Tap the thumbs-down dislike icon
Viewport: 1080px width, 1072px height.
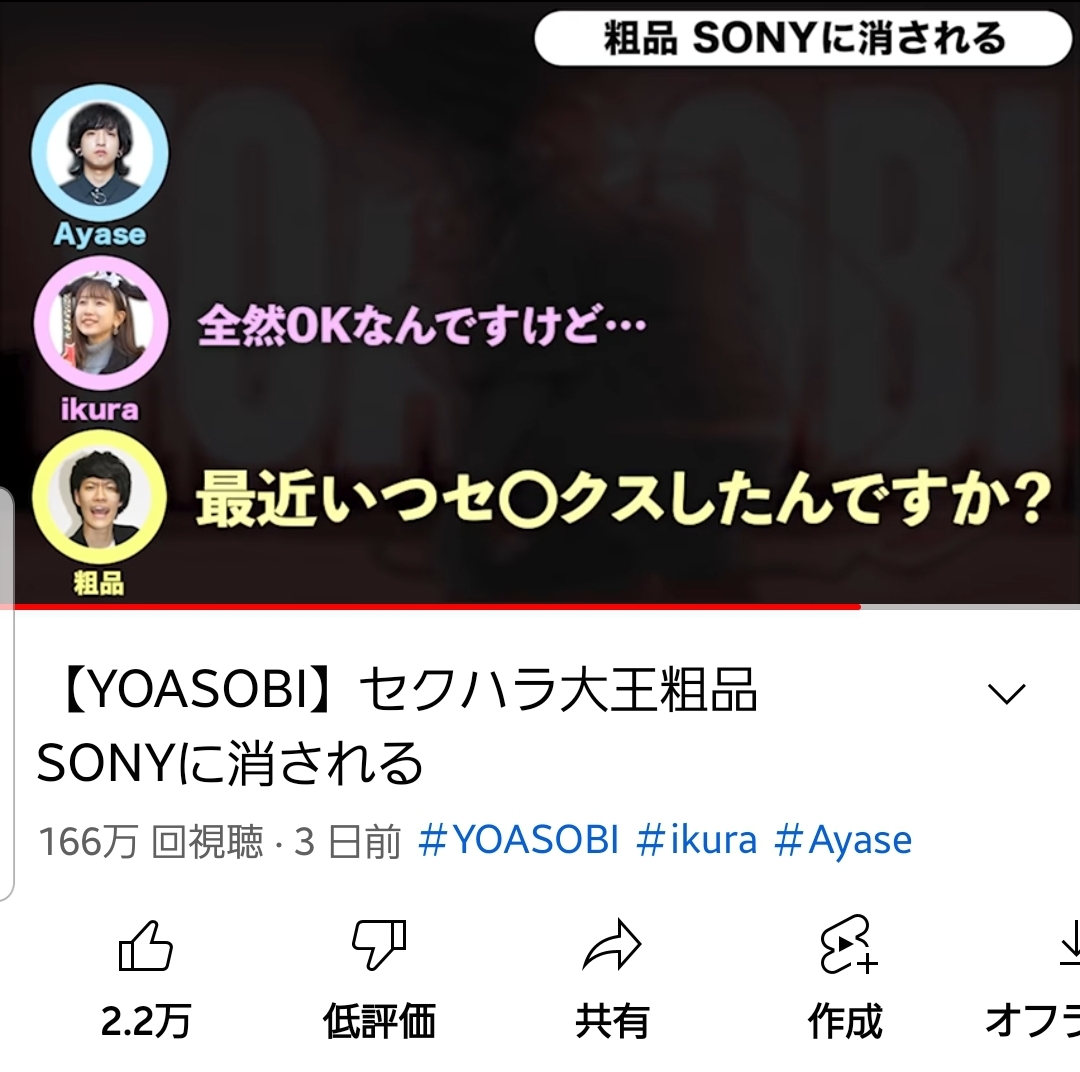tap(379, 945)
